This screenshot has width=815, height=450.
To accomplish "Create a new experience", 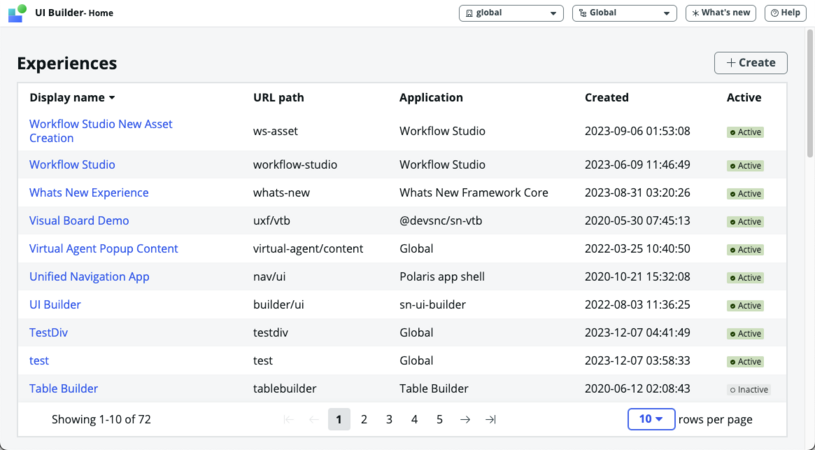I will coord(751,63).
